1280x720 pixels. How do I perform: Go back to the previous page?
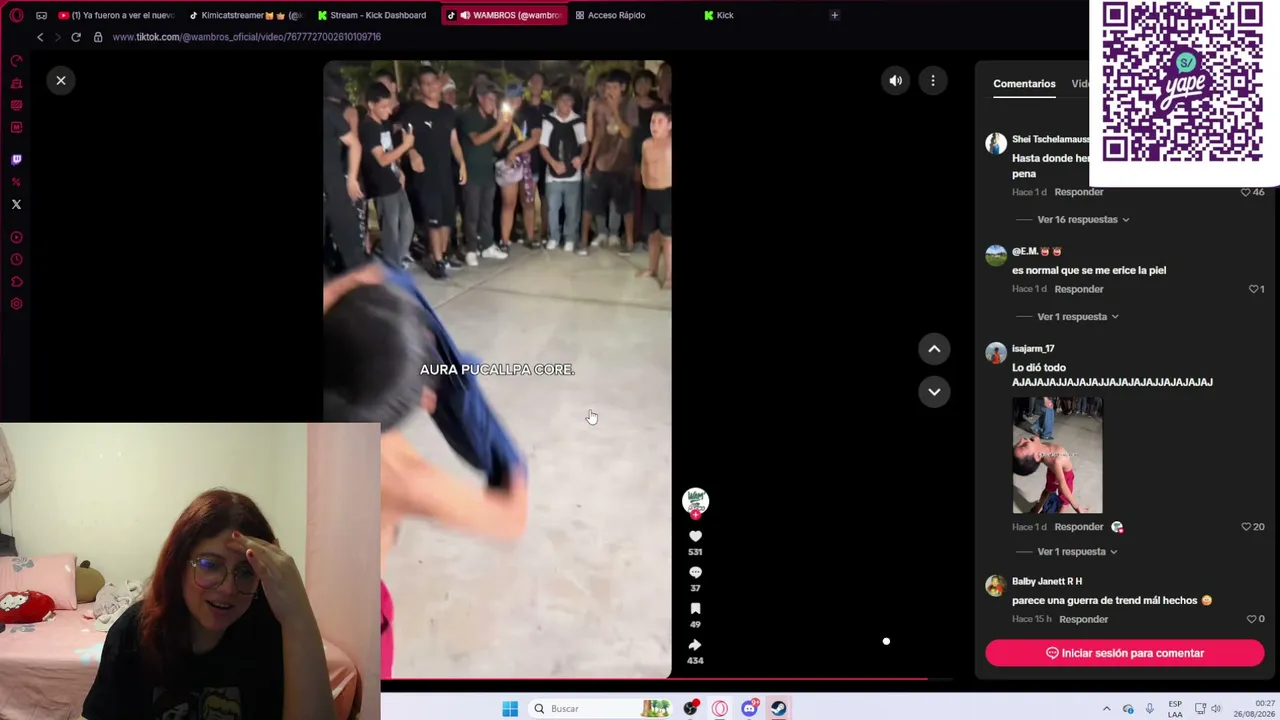click(x=40, y=37)
